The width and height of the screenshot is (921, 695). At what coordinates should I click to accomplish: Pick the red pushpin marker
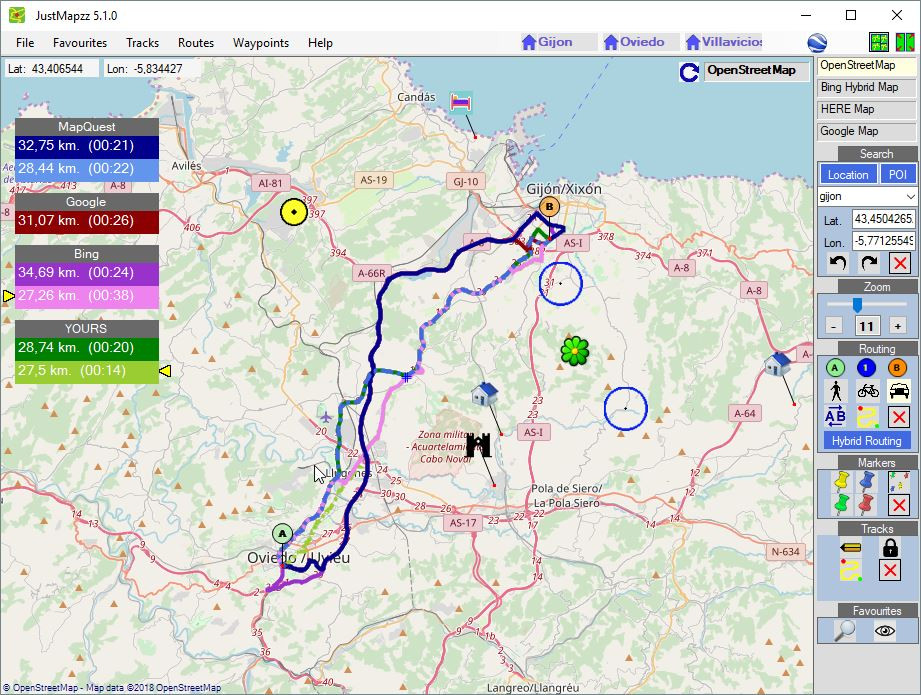866,504
